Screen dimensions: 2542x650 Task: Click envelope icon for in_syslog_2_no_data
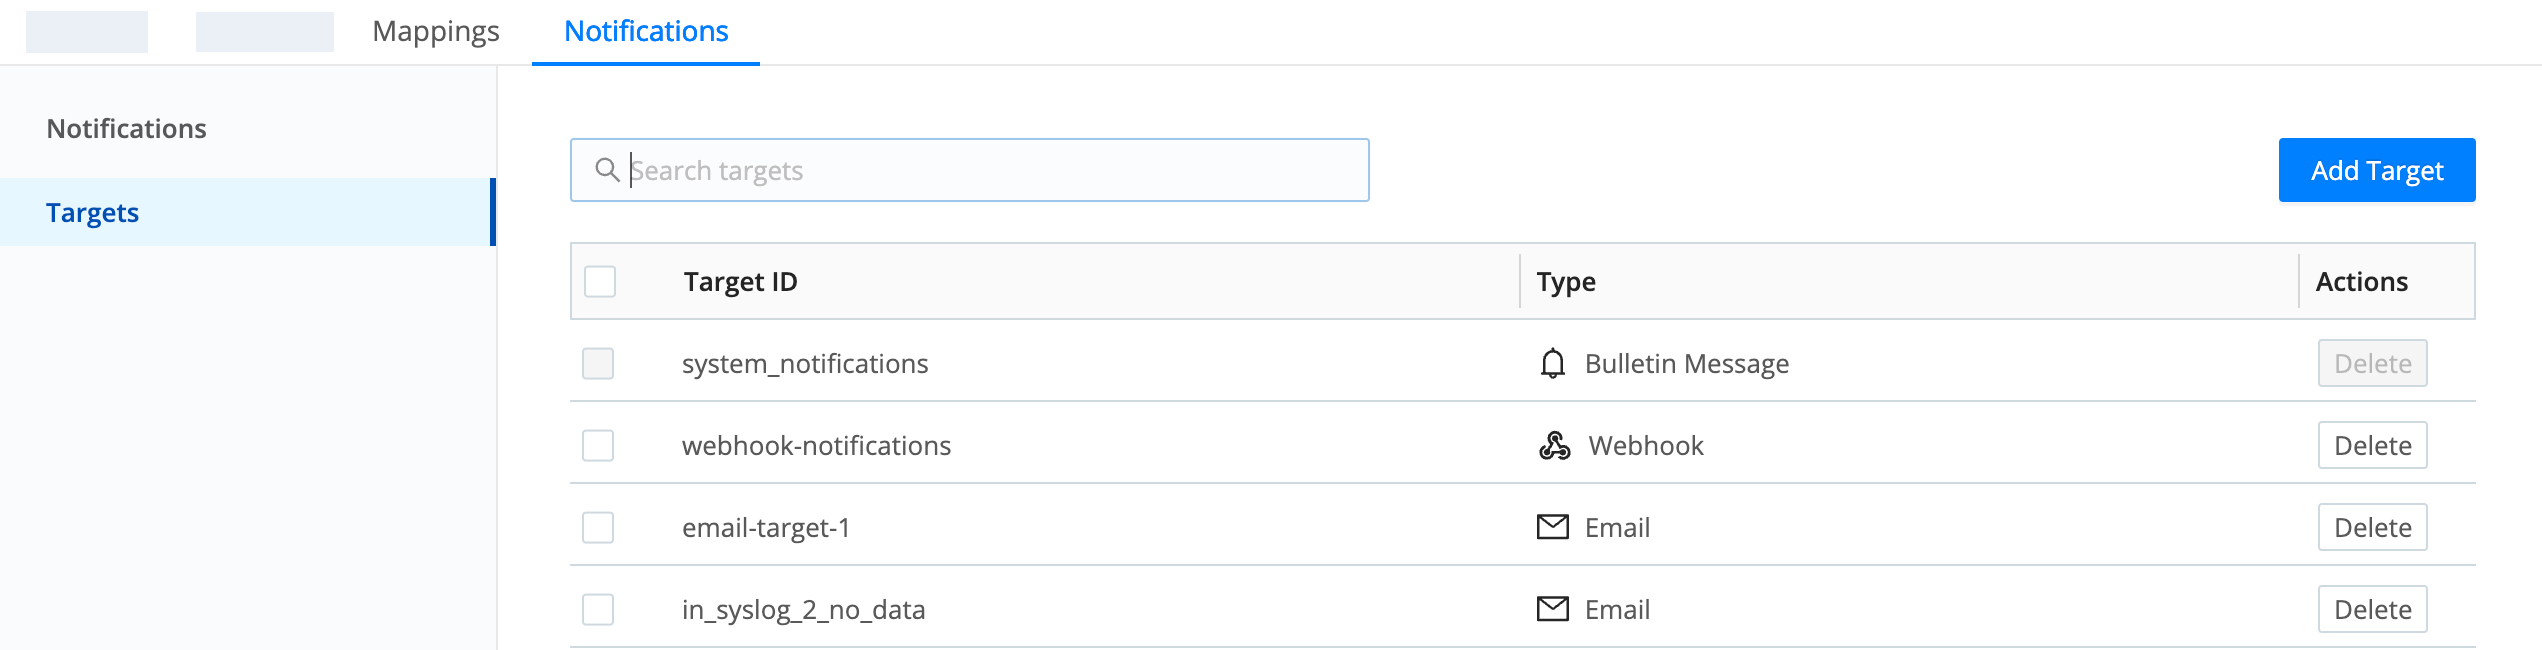[x=1552, y=609]
